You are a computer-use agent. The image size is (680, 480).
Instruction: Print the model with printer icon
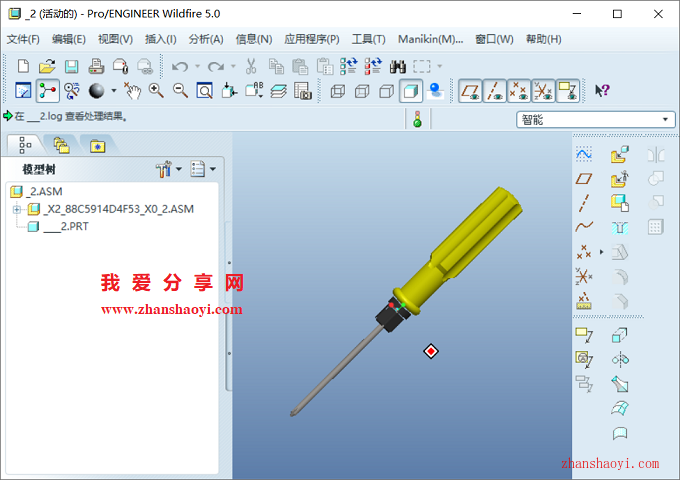pos(96,66)
